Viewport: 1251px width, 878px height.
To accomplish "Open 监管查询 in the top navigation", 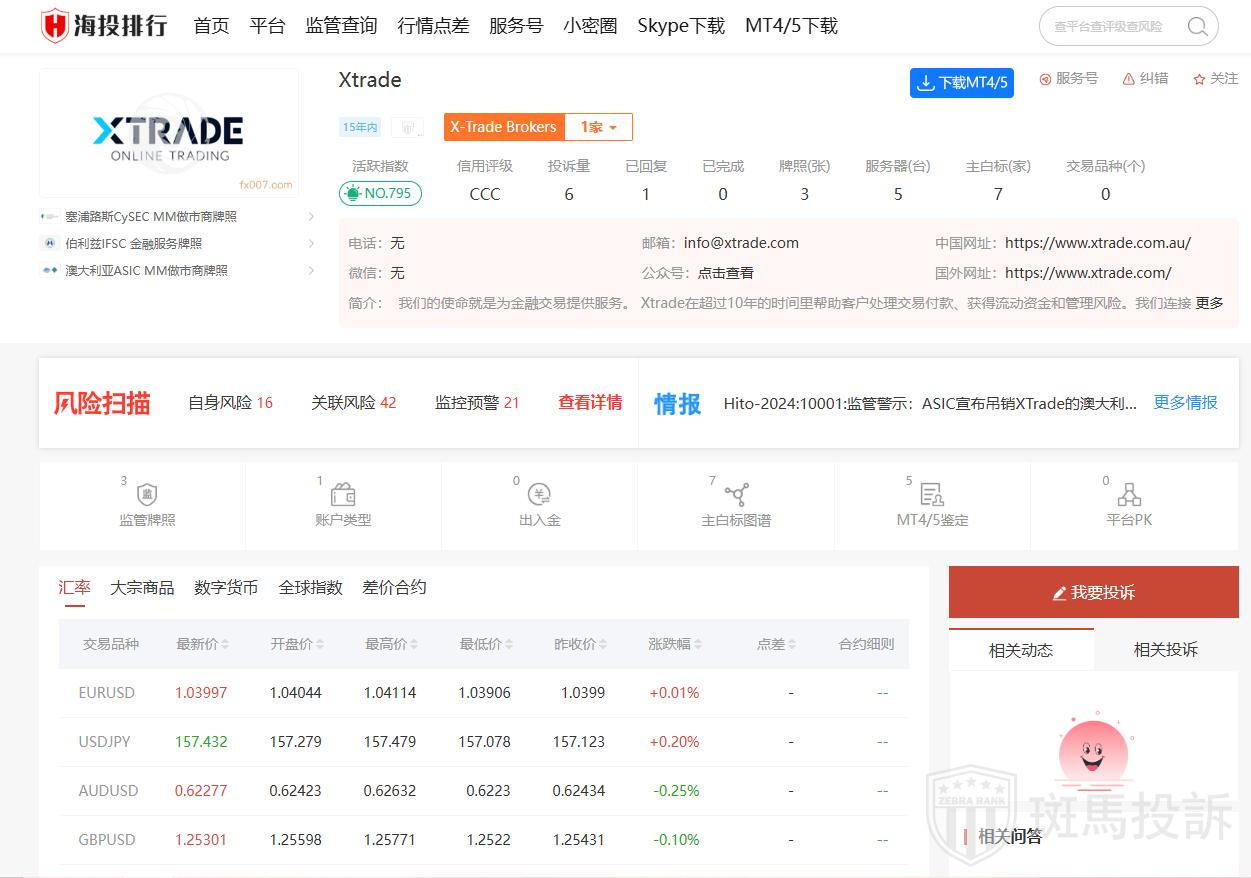I will 341,26.
